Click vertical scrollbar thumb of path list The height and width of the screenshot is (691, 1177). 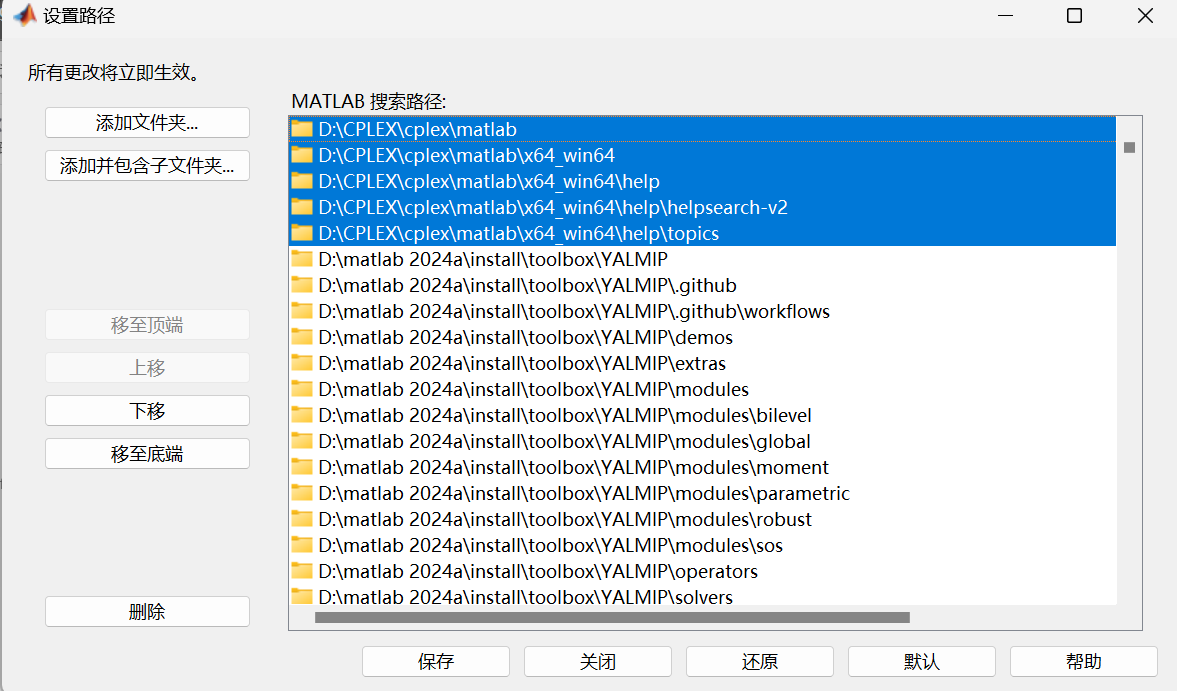[1129, 148]
